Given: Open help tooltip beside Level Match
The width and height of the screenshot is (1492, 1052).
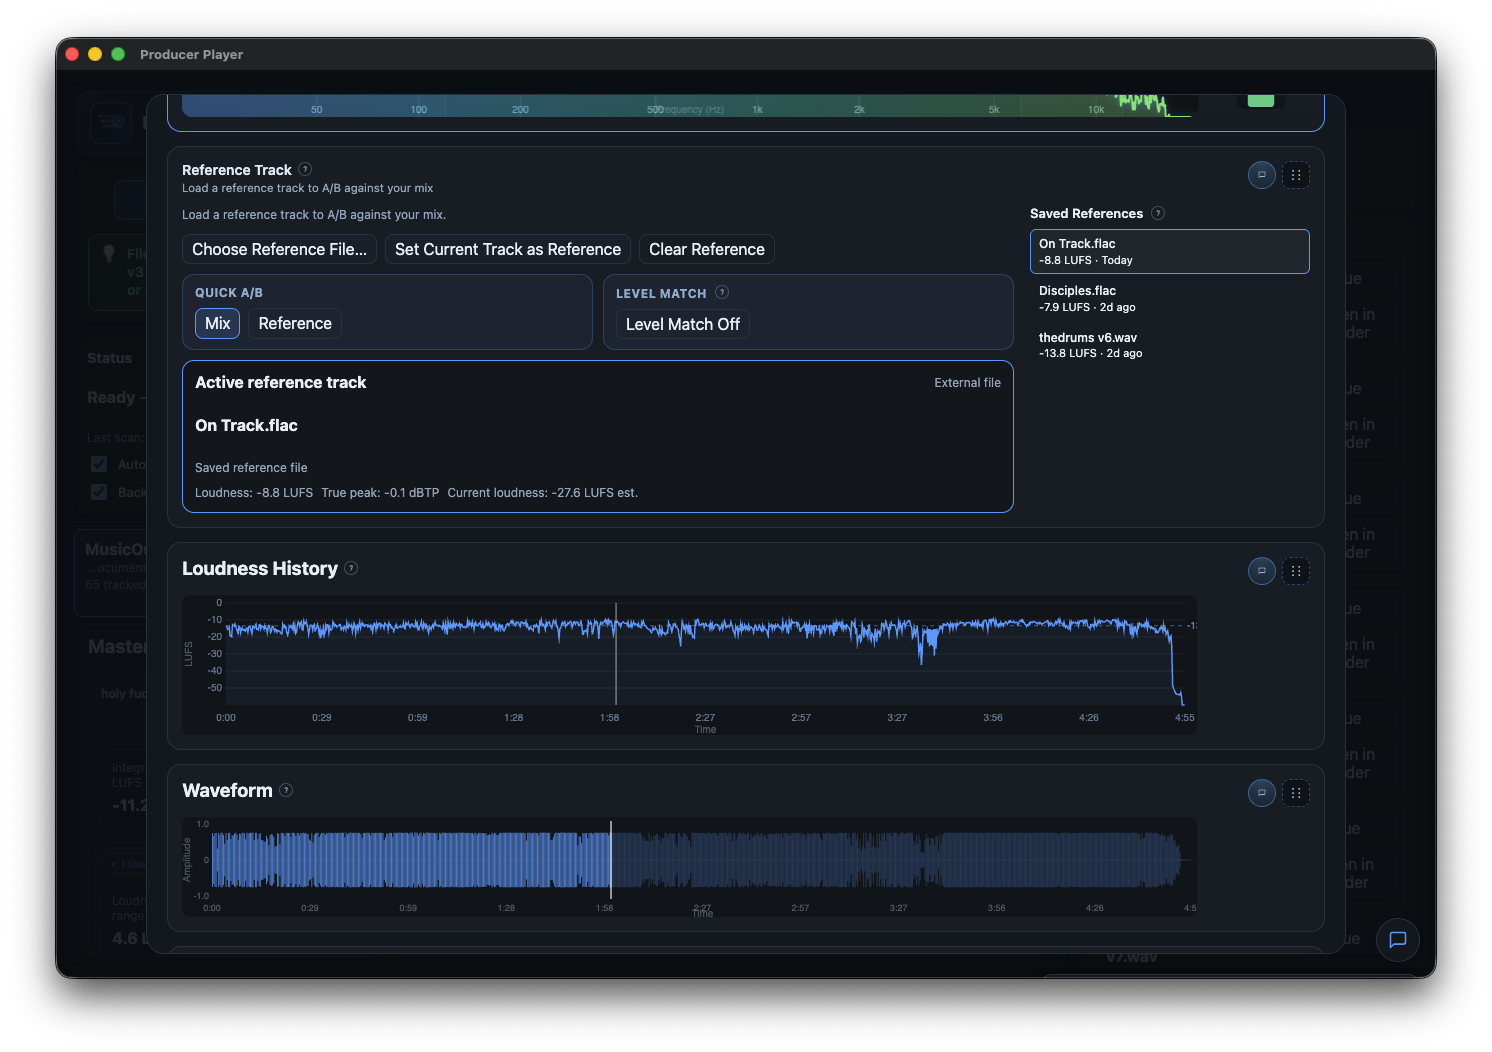Looking at the screenshot, I should tap(722, 292).
